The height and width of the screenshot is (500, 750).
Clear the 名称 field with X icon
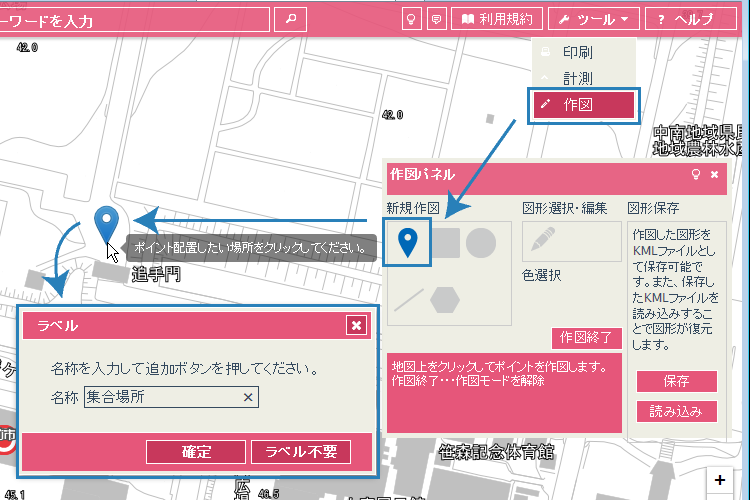click(248, 397)
